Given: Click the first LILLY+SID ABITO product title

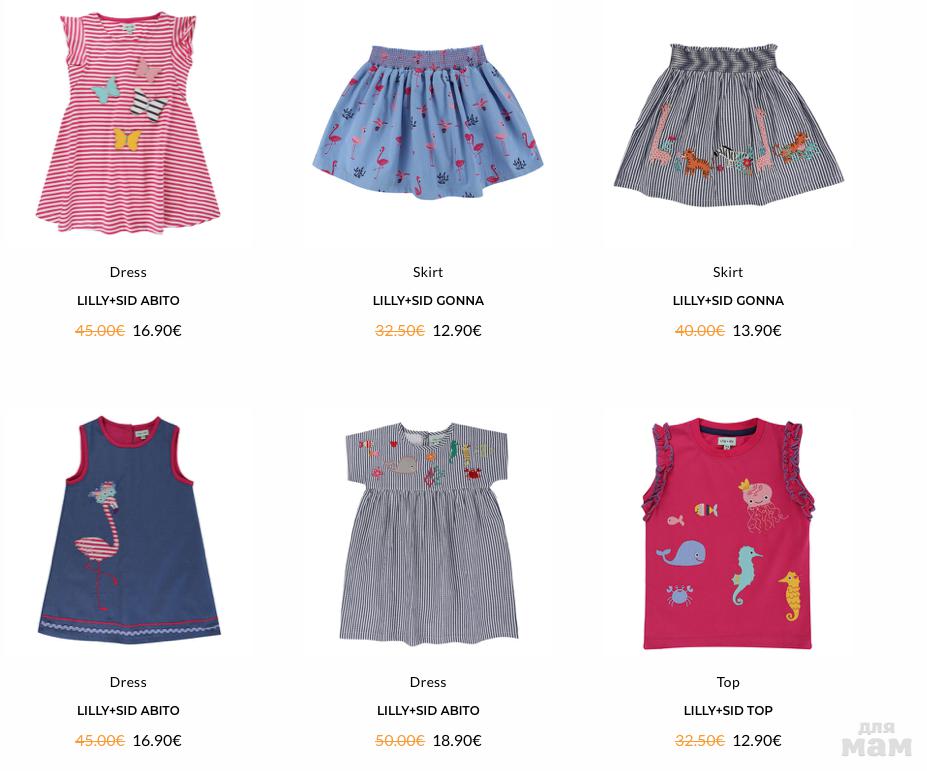Looking at the screenshot, I should tap(128, 300).
